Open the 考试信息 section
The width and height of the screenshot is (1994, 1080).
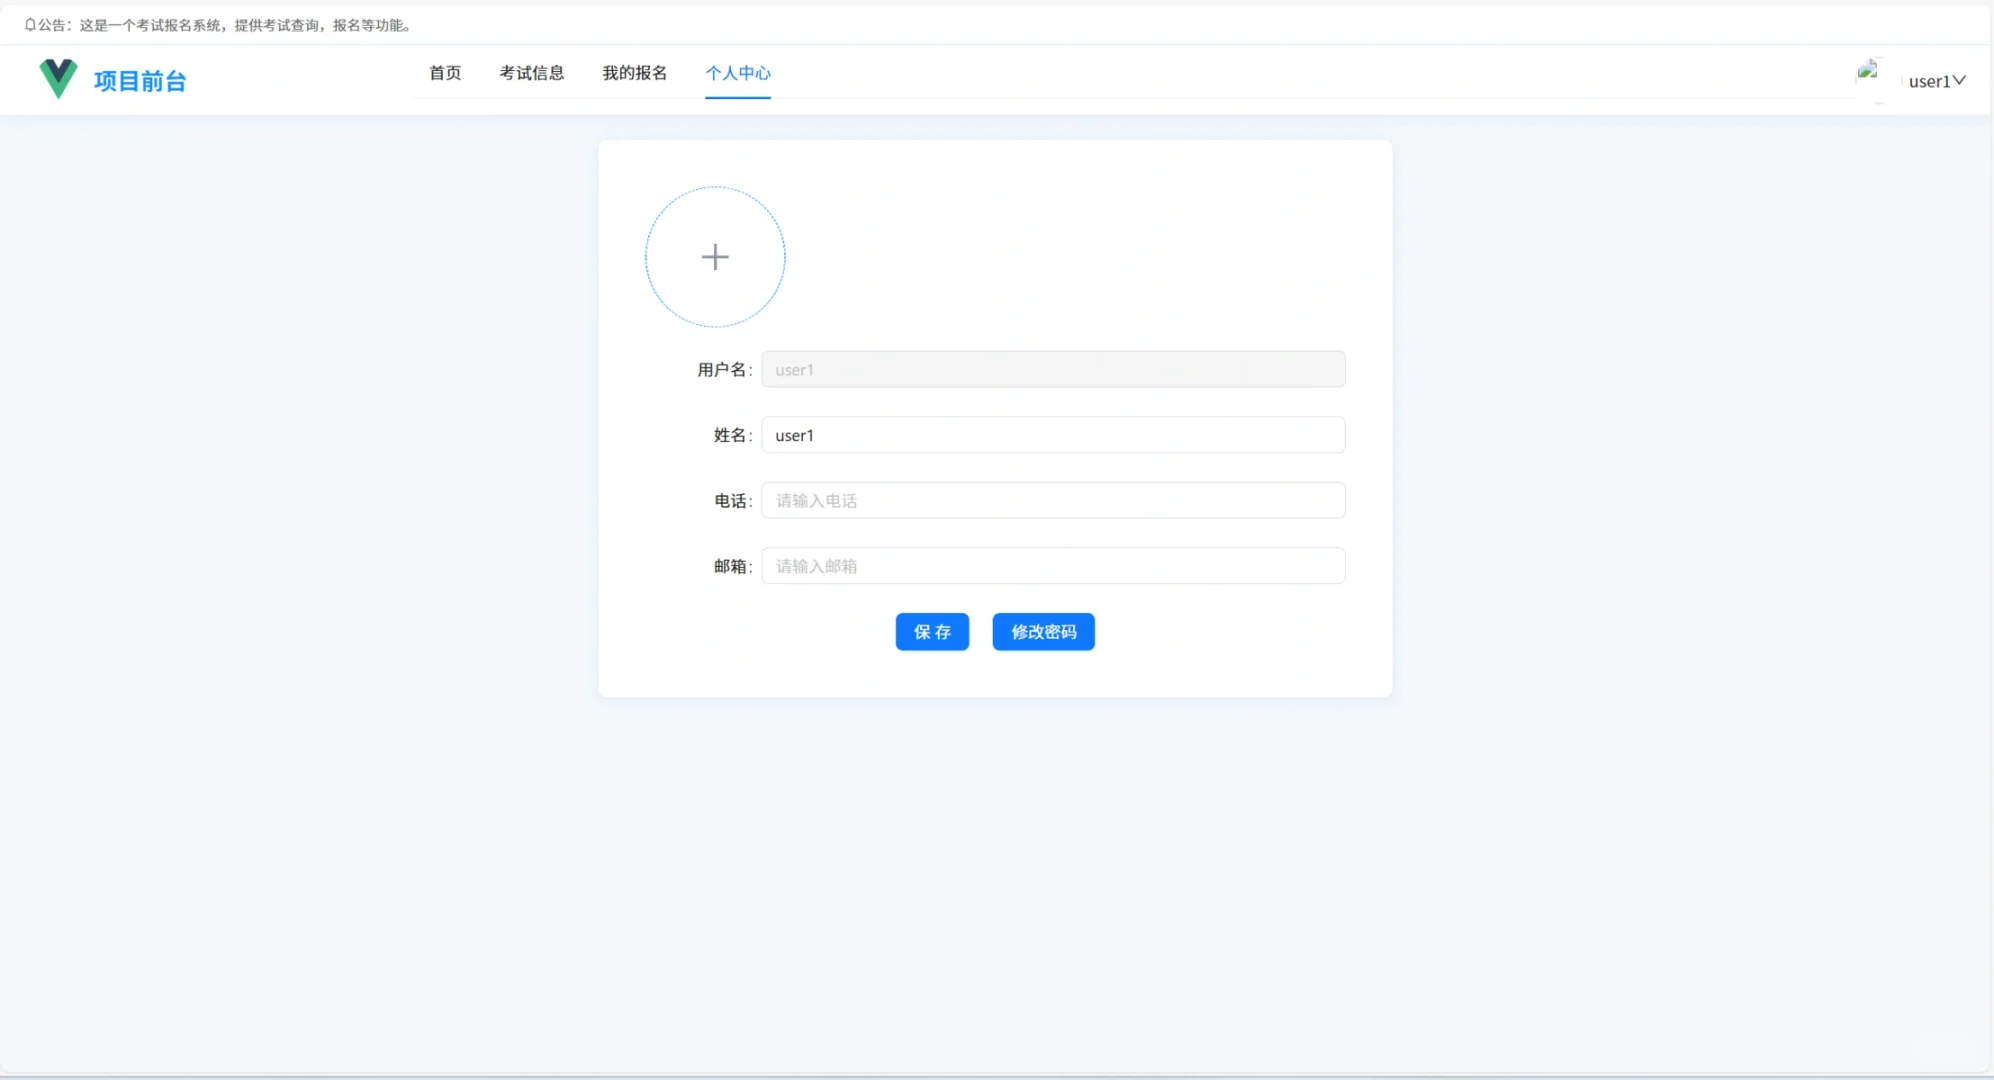click(532, 73)
